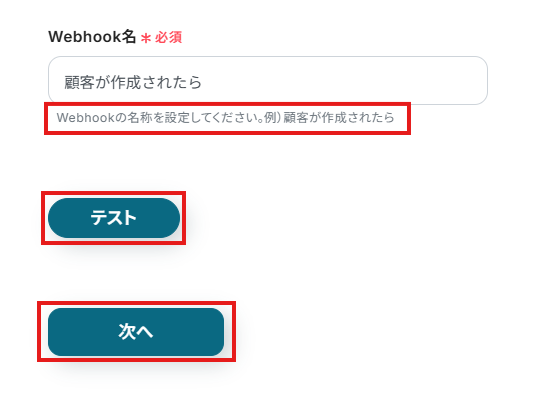548x408 pixels.
Task: Start the test using the teal テスト pill
Action: (114, 218)
